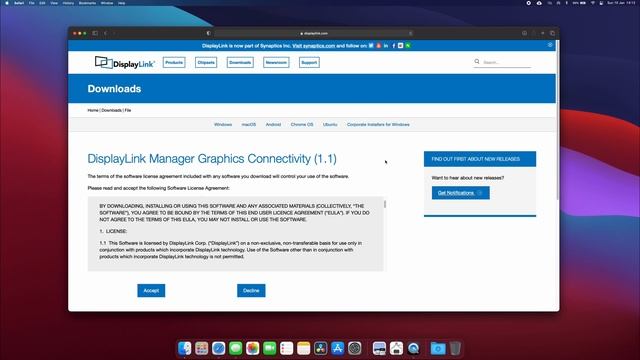640x360 pixels.
Task: Click the Safari compass icon in the Dock
Action: pyautogui.click(x=218, y=348)
